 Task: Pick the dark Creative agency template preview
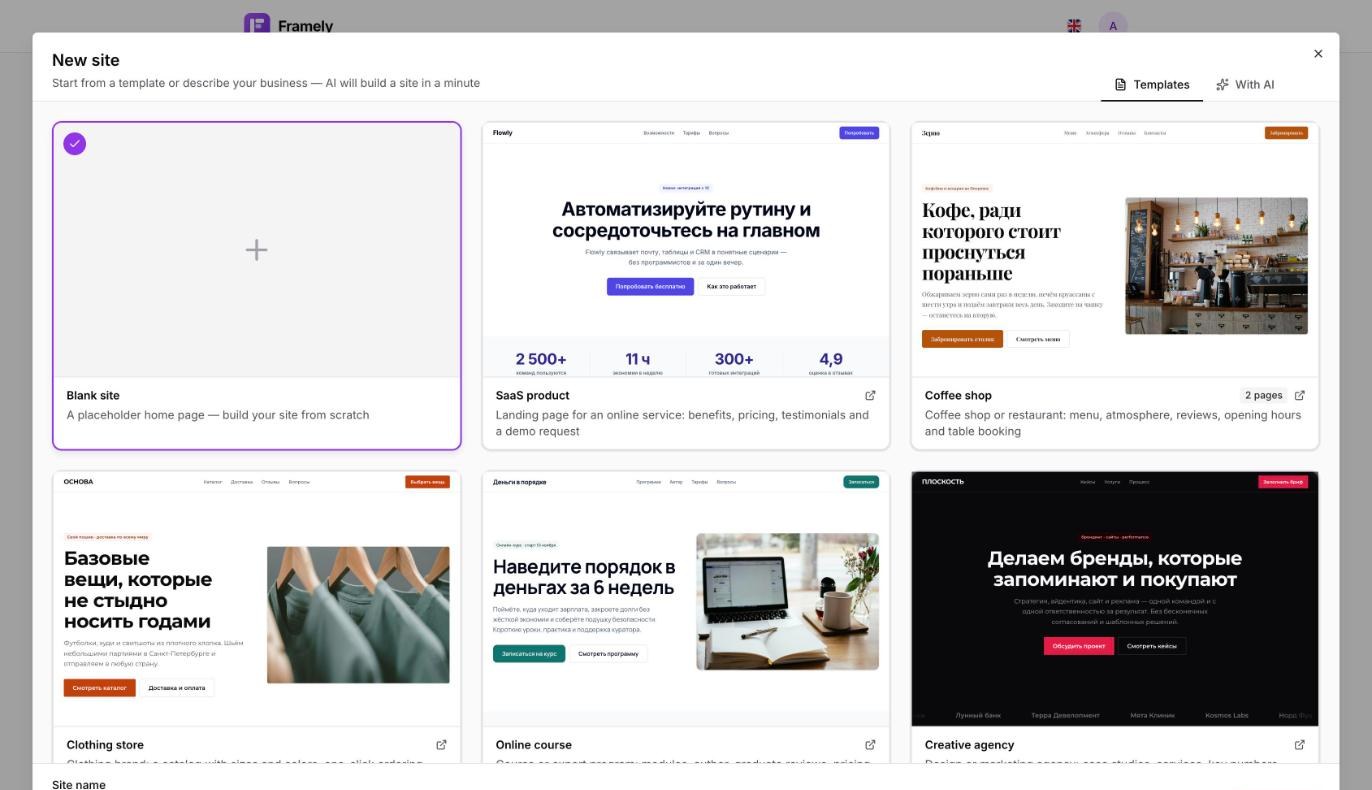coord(1115,599)
